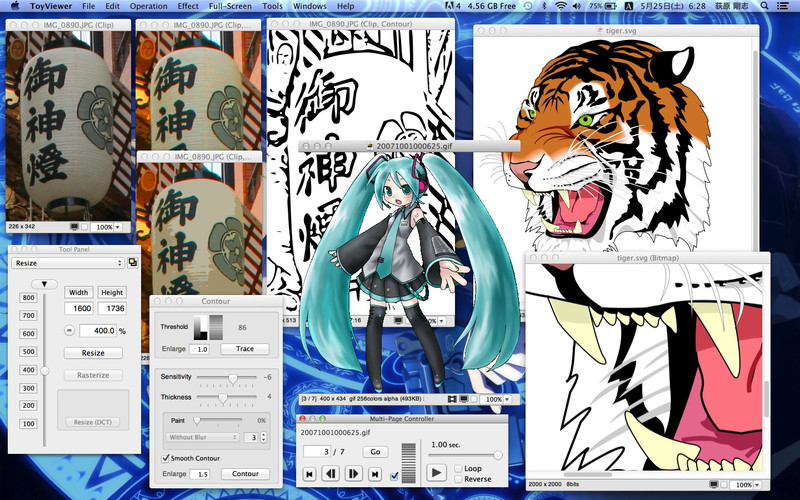
Task: Enable the Reverse checkbox
Action: point(458,479)
